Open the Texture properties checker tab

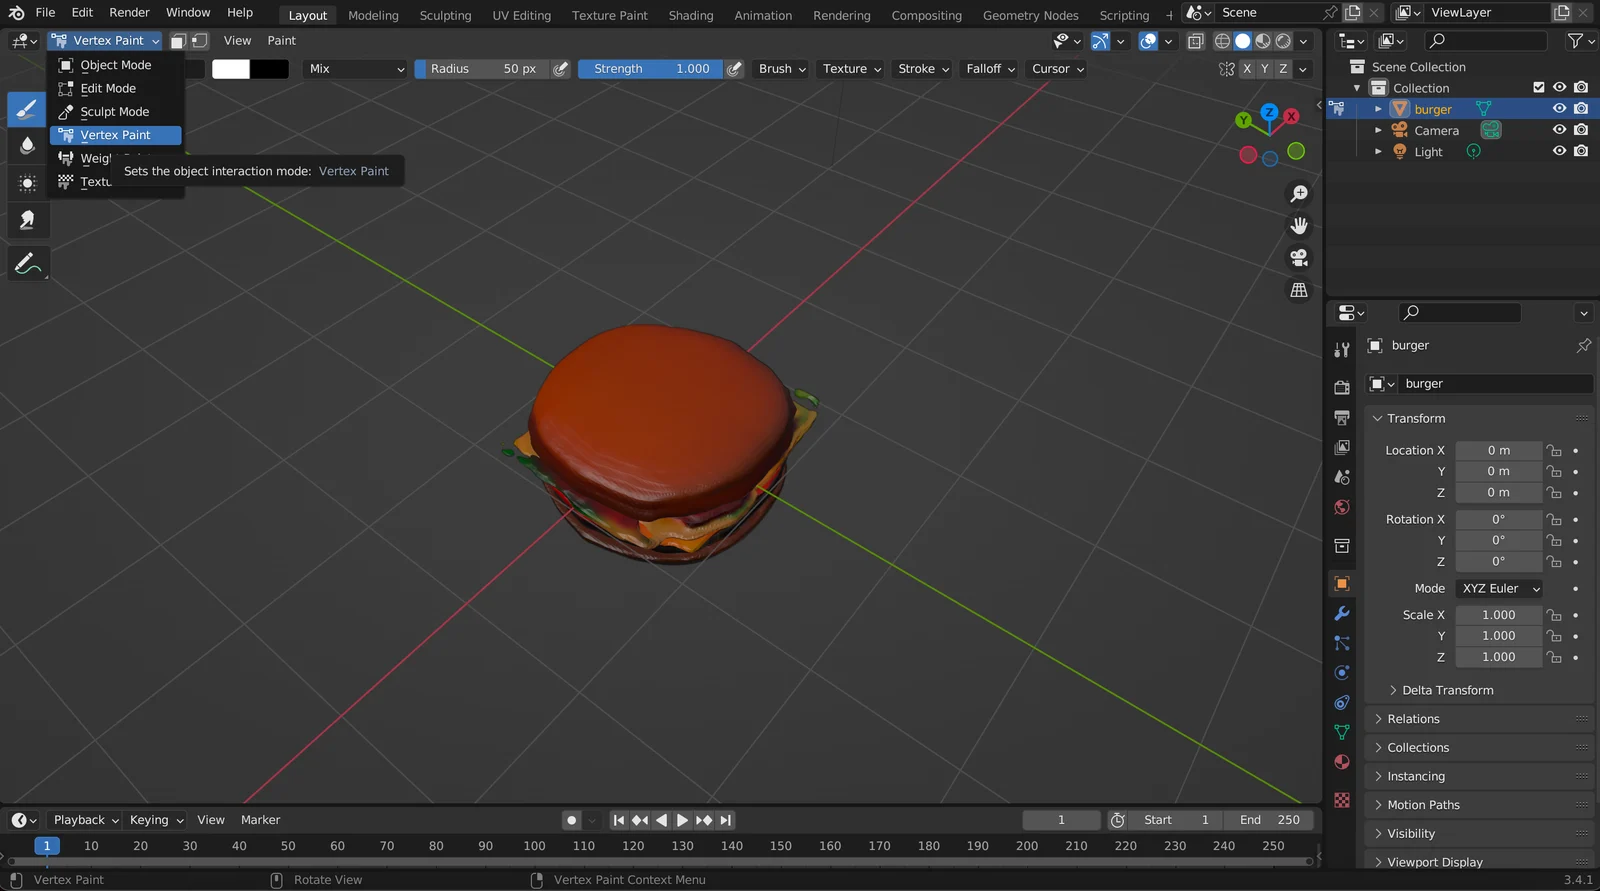coord(1342,800)
